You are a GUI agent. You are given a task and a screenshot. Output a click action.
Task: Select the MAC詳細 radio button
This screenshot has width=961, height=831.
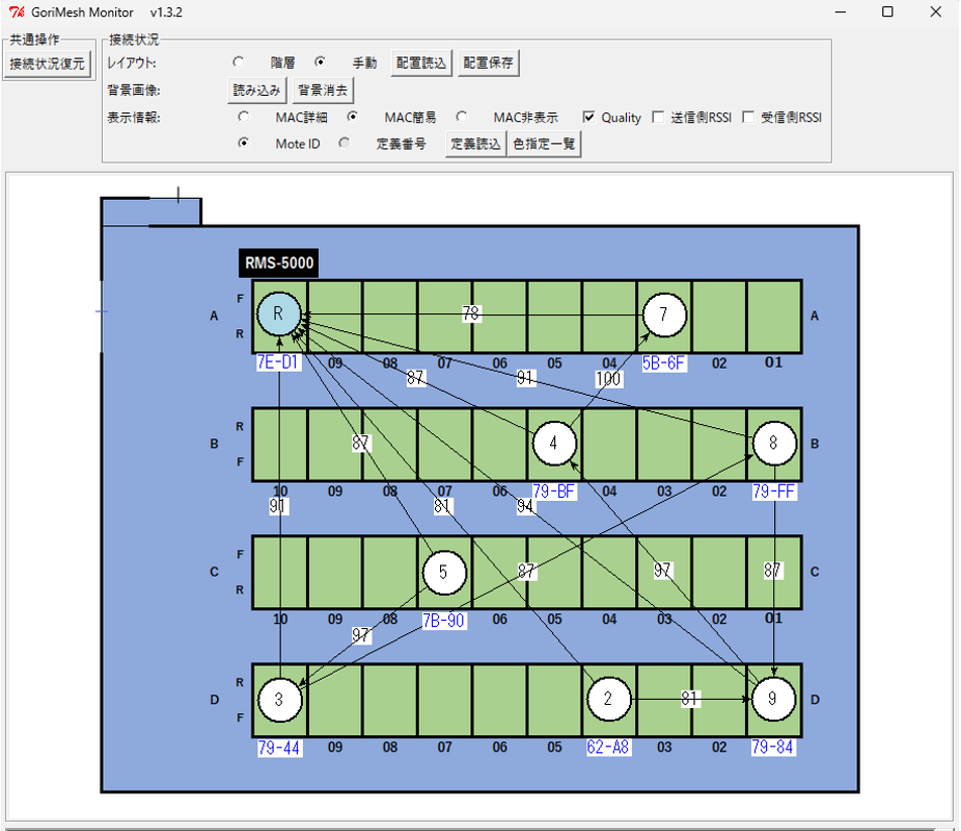pos(244,116)
